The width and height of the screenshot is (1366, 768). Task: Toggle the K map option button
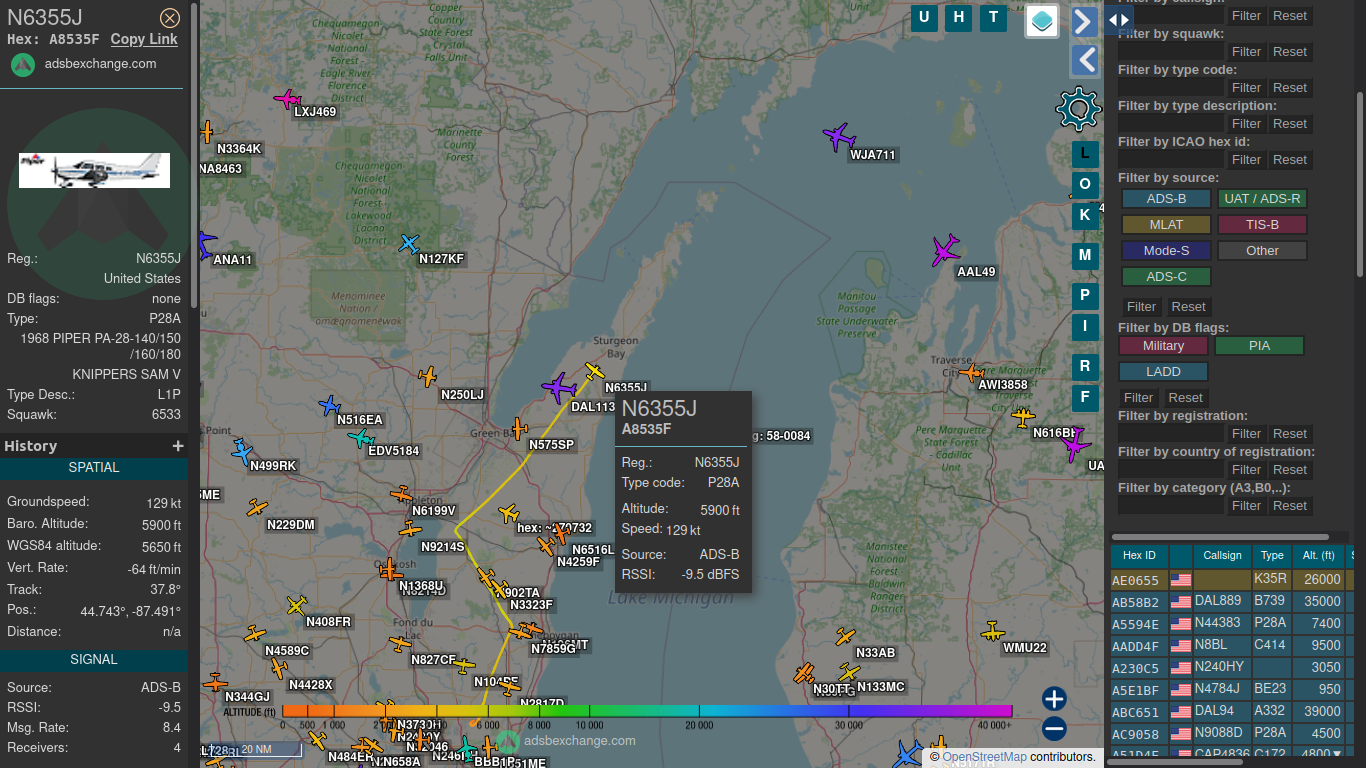click(1085, 215)
